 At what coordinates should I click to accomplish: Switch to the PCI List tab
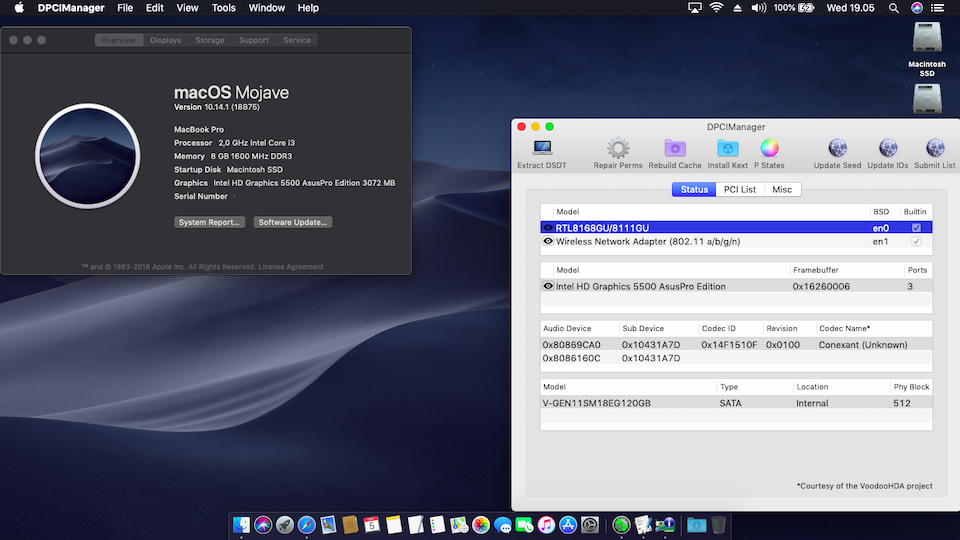[x=740, y=189]
